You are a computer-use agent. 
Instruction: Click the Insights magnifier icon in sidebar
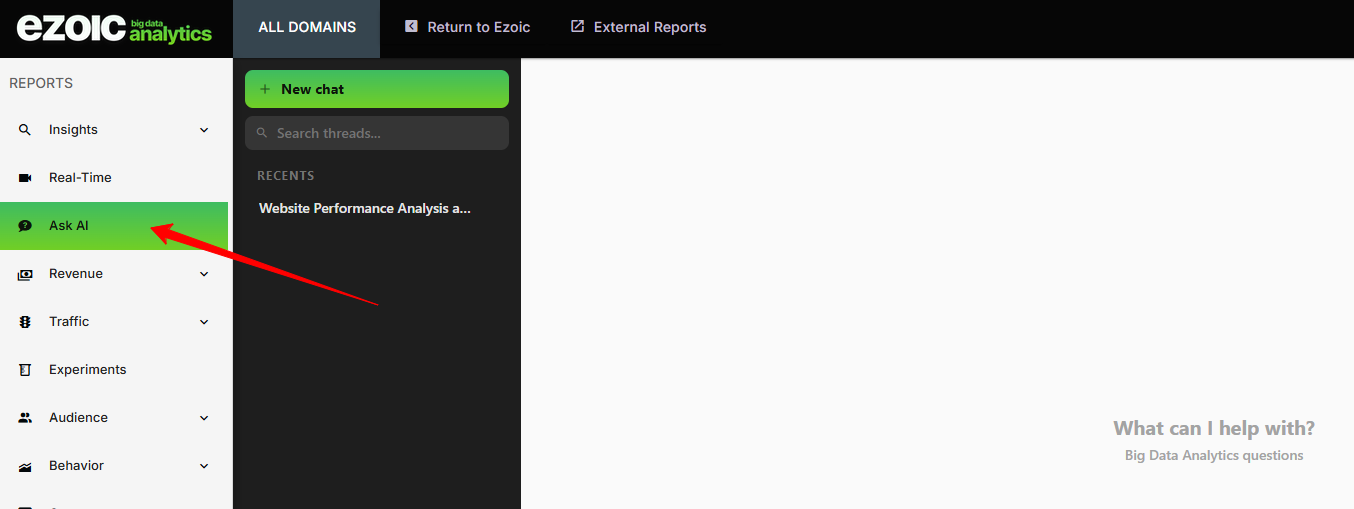click(25, 130)
